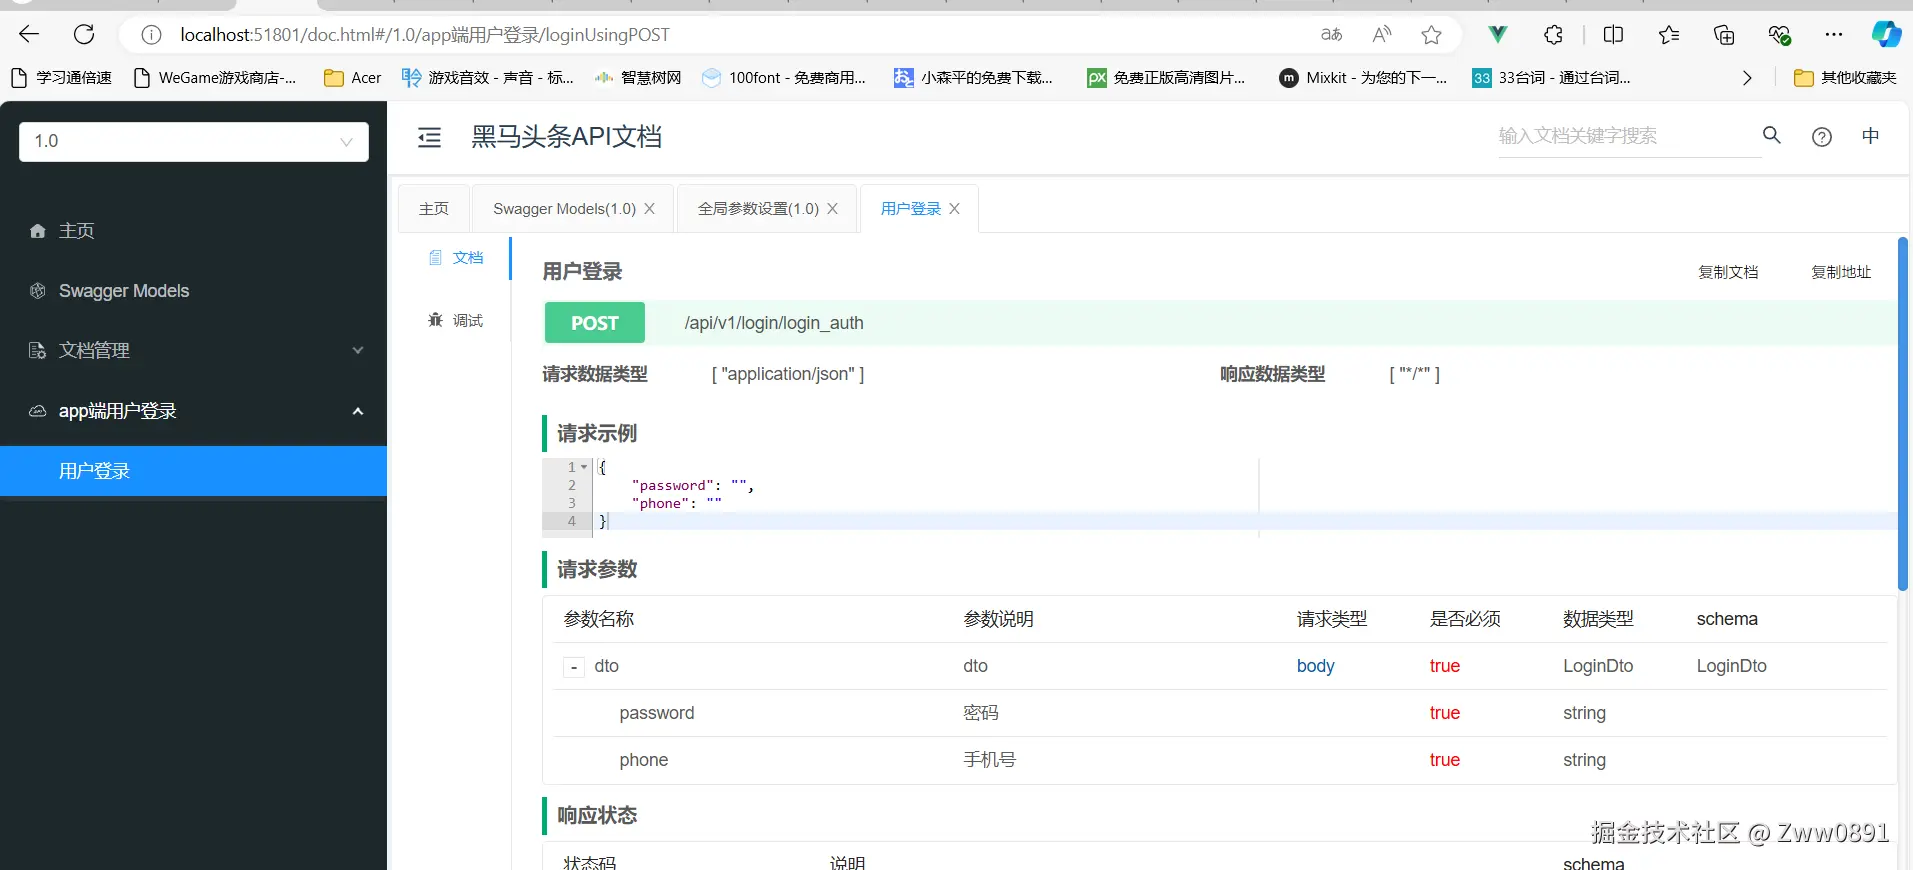Go back using browser back arrow
Image resolution: width=1913 pixels, height=870 pixels.
tap(29, 35)
